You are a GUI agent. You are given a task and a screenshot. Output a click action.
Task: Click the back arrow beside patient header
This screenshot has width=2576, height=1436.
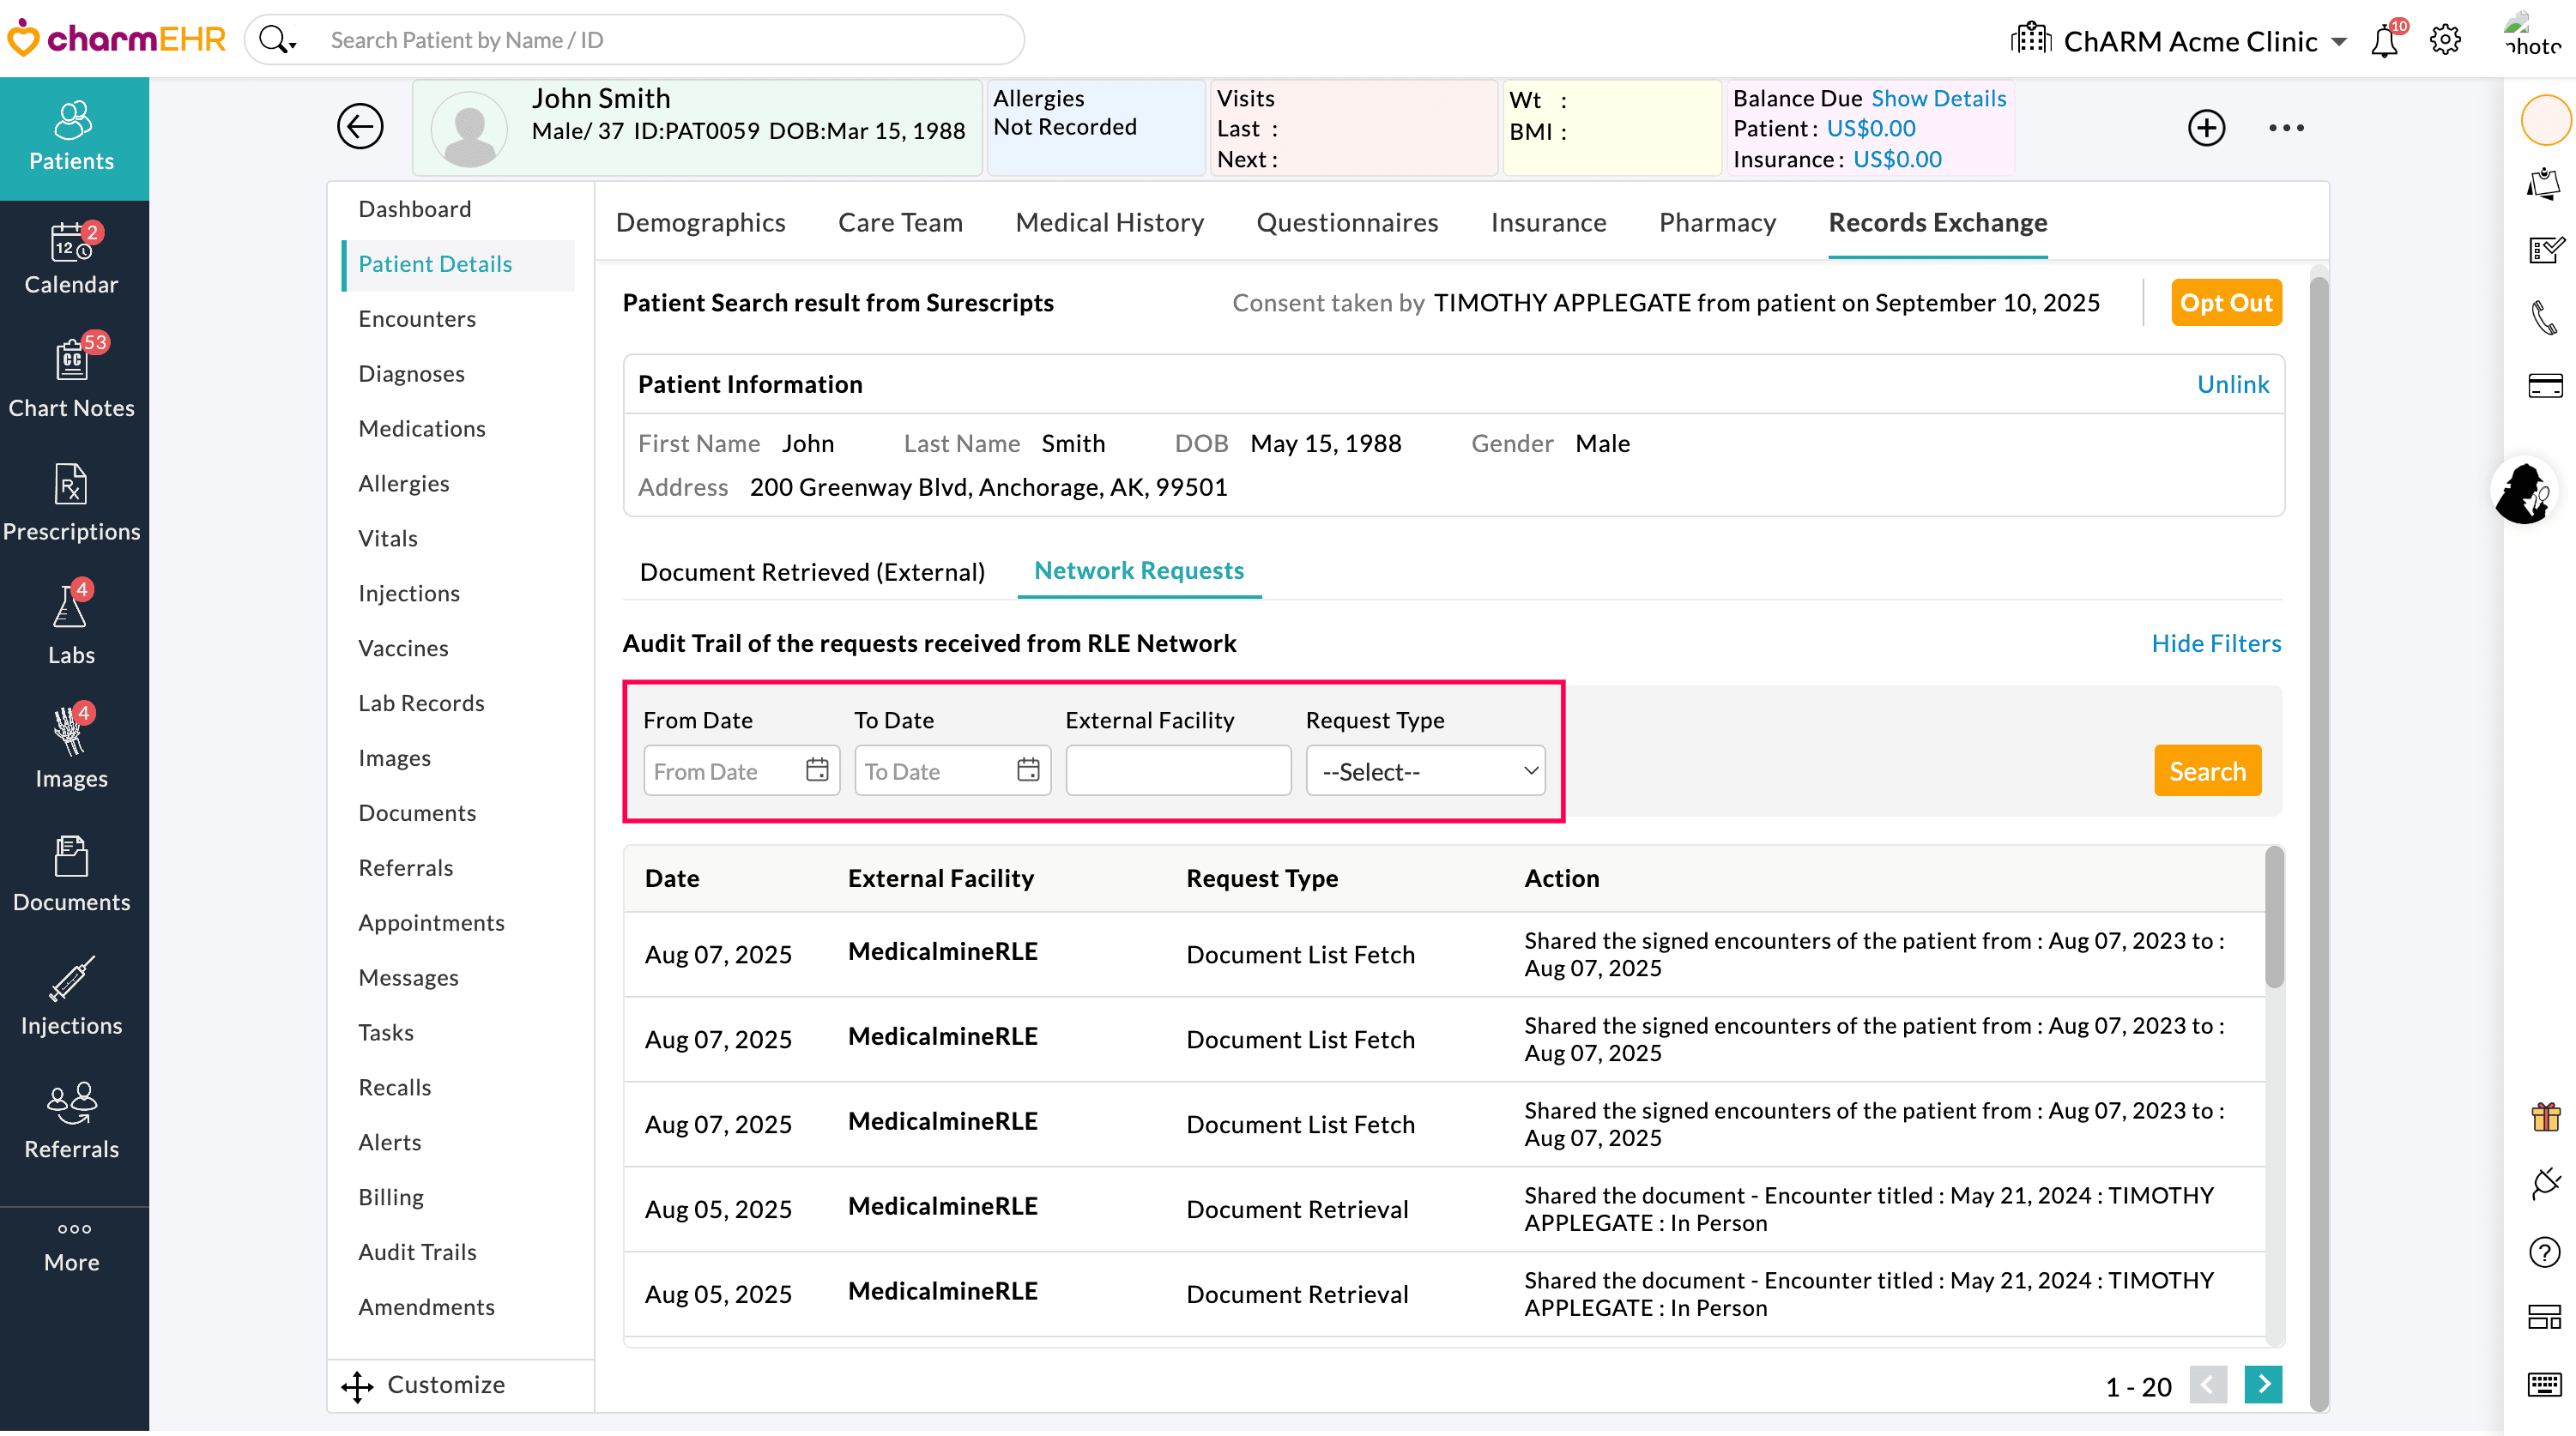pos(360,126)
